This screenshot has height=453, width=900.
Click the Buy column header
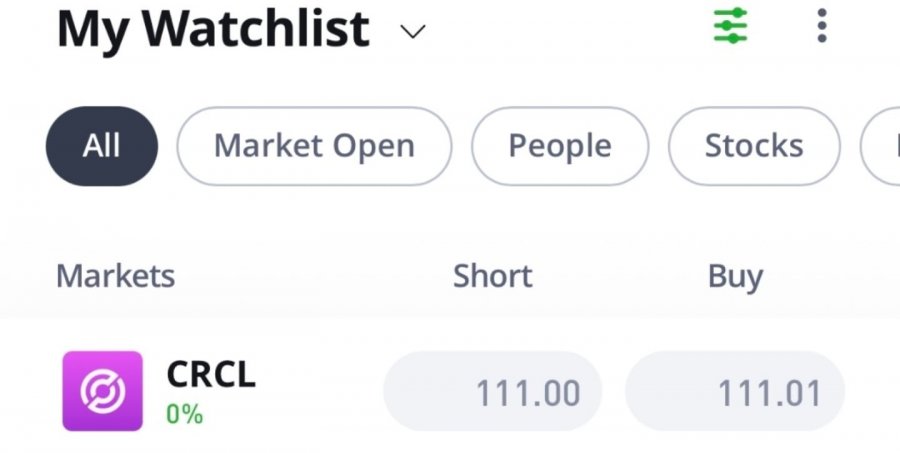click(x=735, y=277)
